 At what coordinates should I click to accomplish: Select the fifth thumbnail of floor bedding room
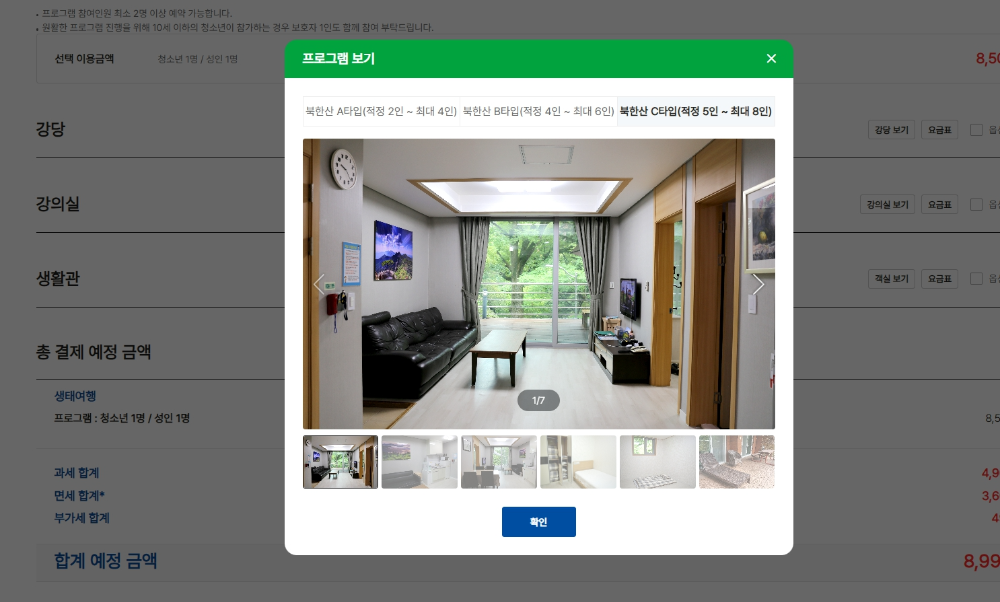click(658, 462)
